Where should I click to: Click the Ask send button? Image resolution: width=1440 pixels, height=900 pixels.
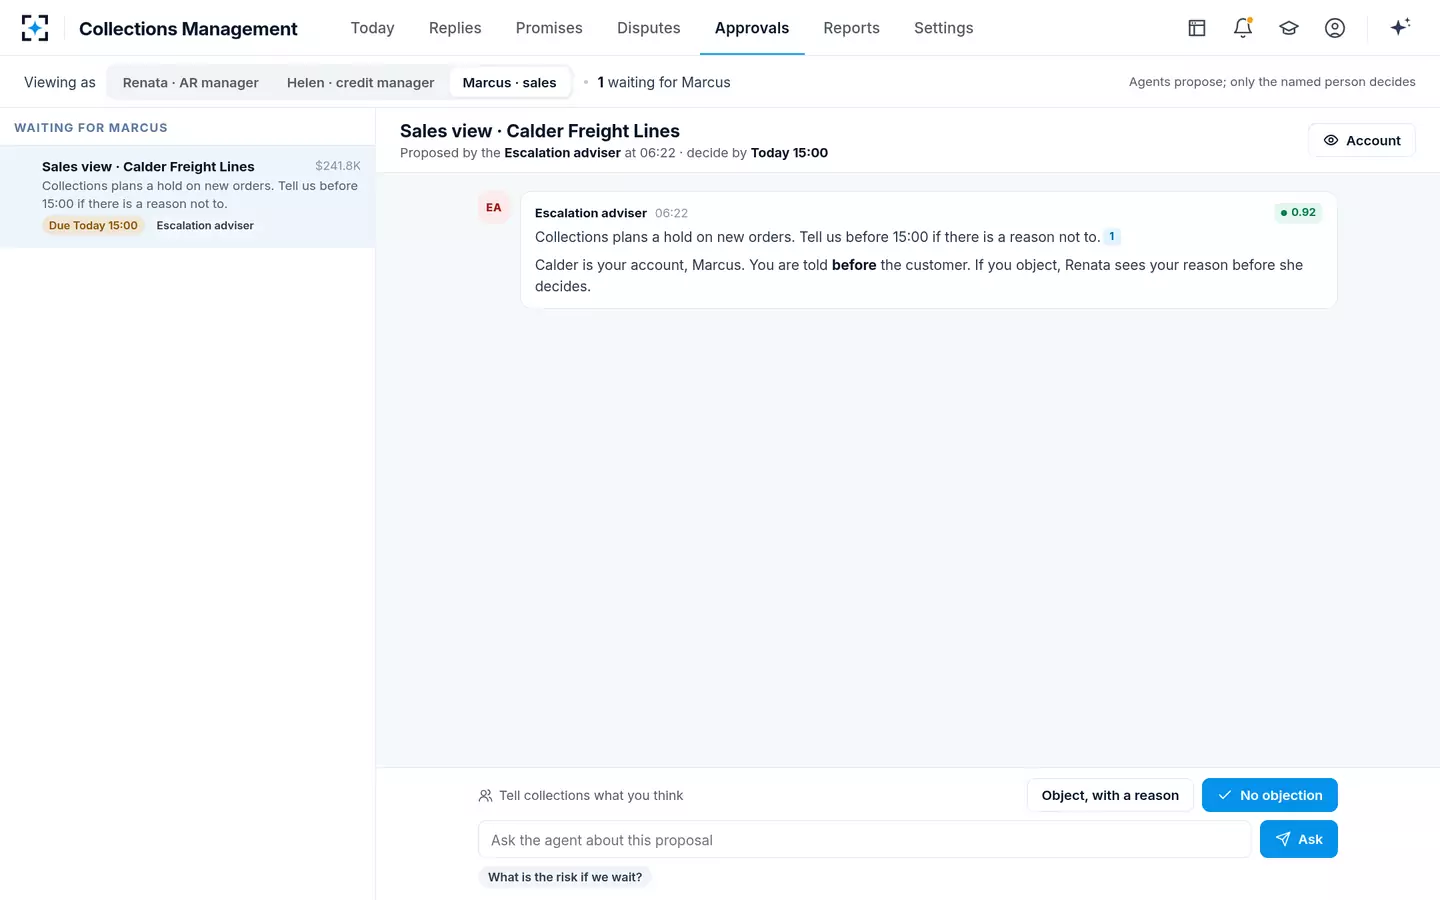pos(1299,840)
